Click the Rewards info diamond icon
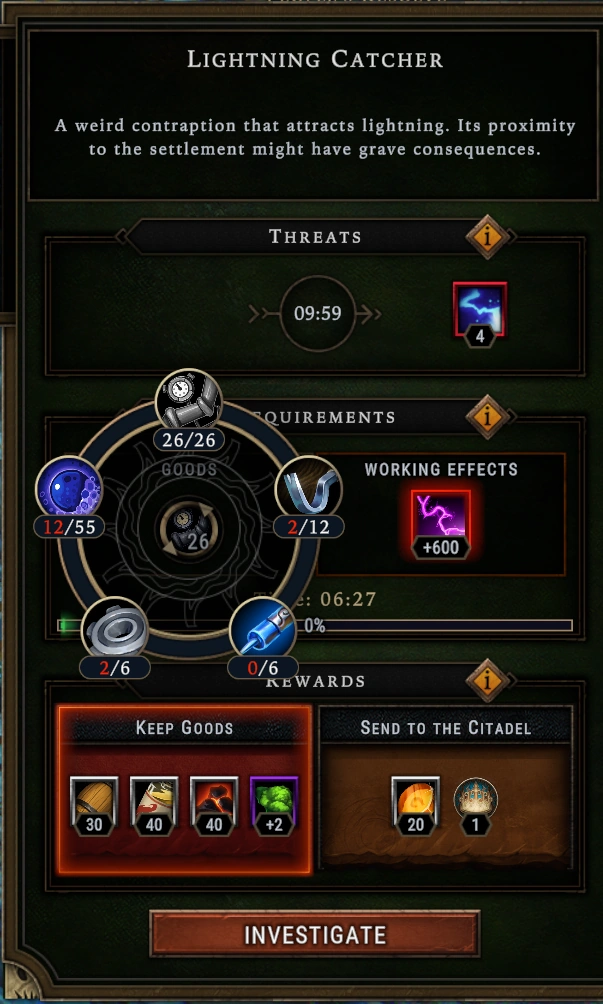Viewport: 603px width, 1004px height. [x=488, y=681]
